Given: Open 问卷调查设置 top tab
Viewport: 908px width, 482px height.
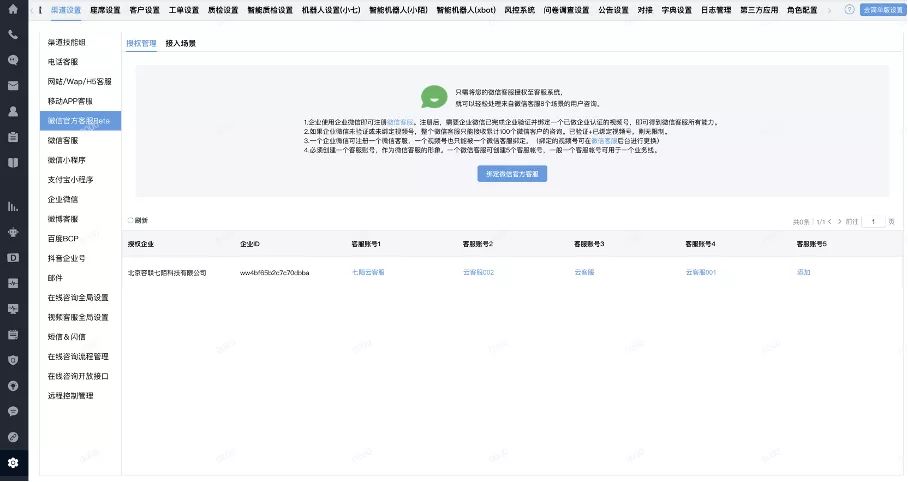Looking at the screenshot, I should (566, 10).
